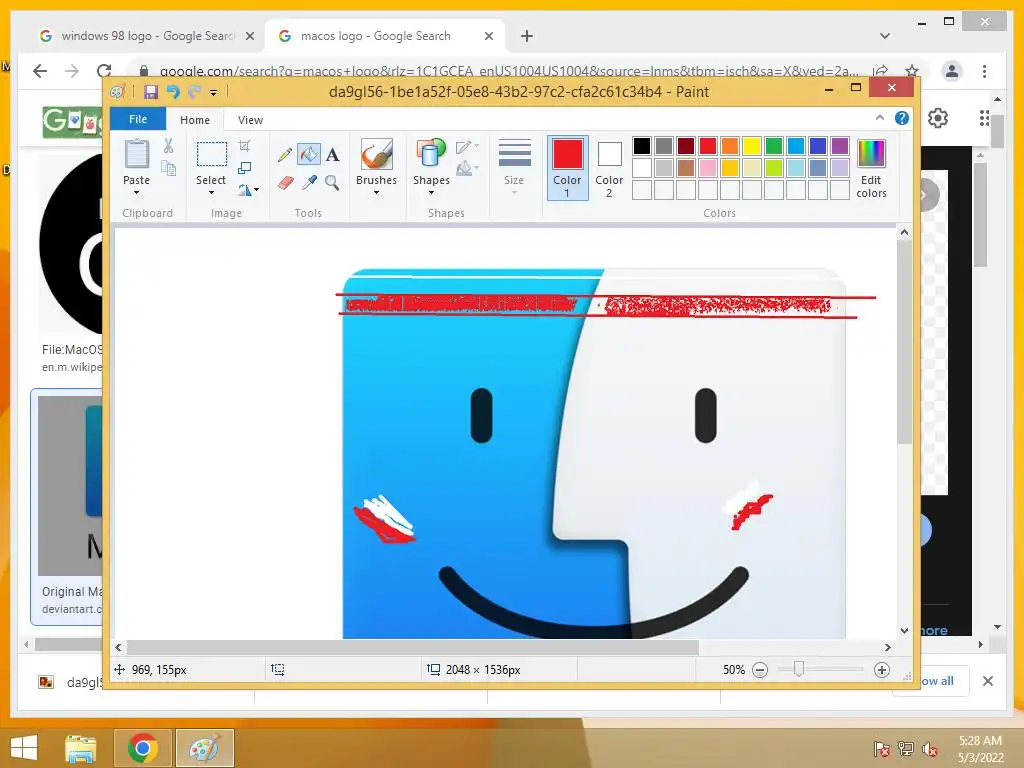Close the Chrome downloads bar
1024x768 pixels.
click(988, 681)
